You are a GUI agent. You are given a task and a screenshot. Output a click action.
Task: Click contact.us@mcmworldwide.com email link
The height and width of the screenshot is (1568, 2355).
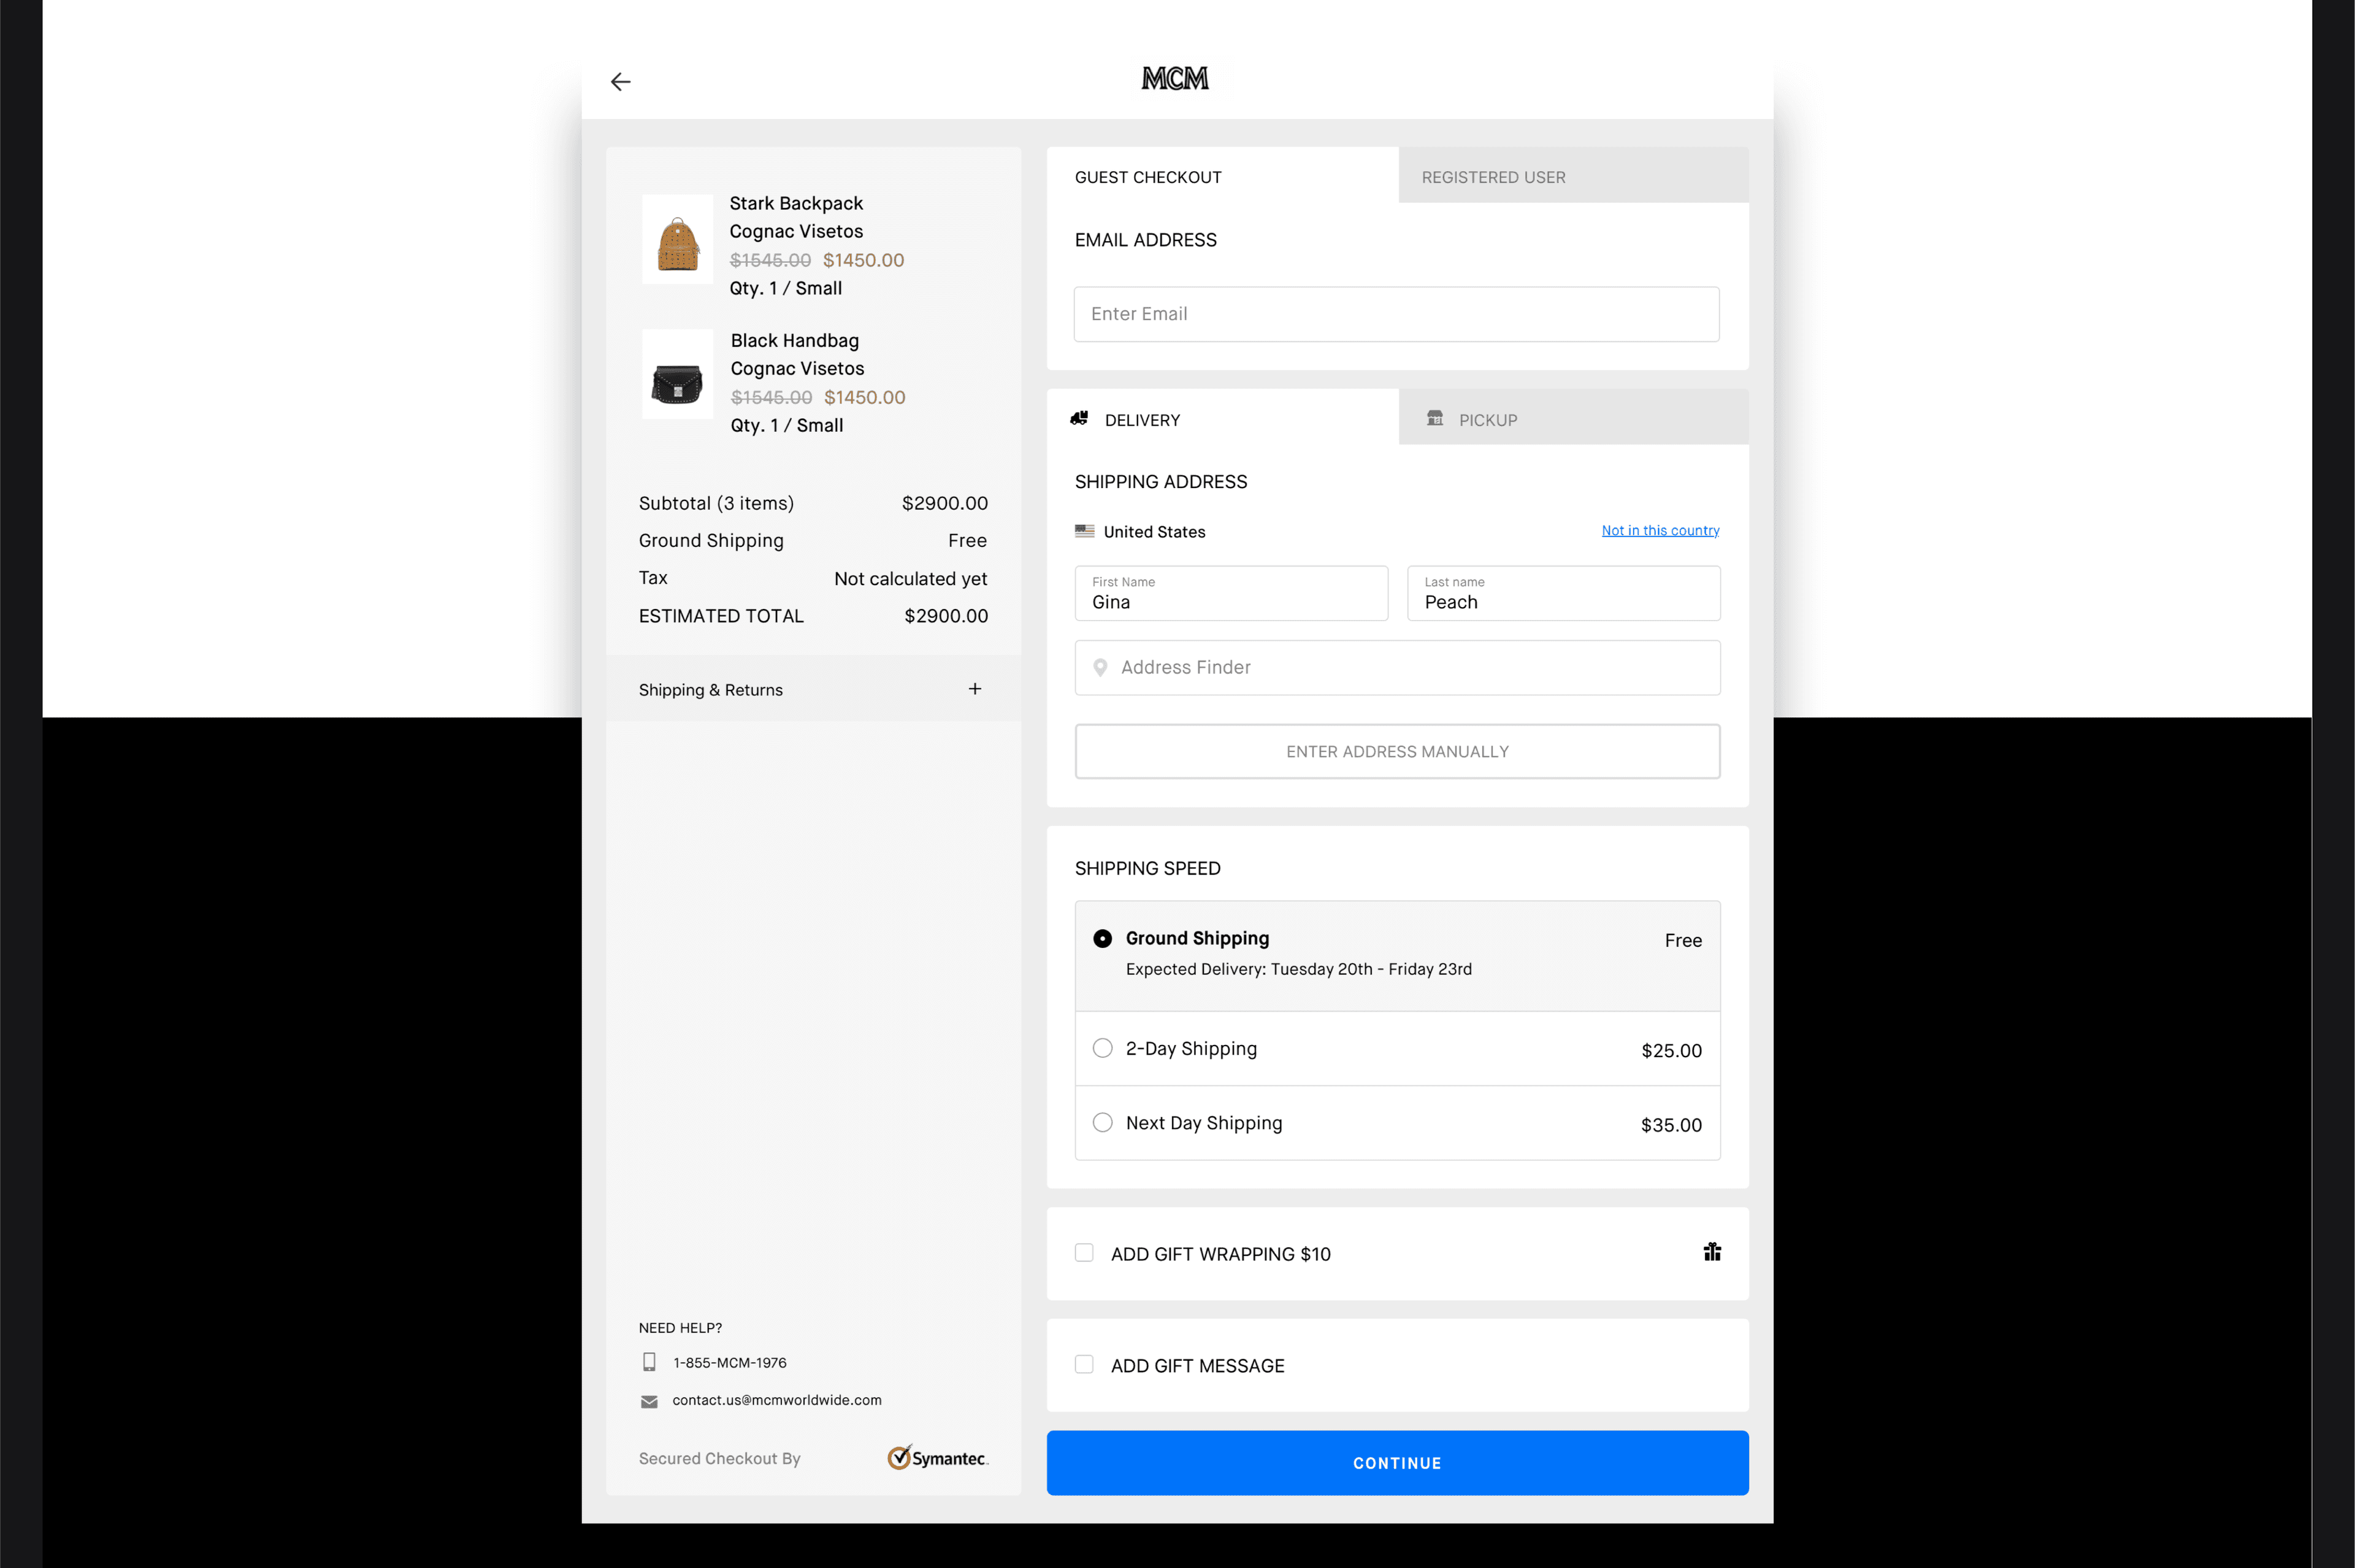point(777,1400)
